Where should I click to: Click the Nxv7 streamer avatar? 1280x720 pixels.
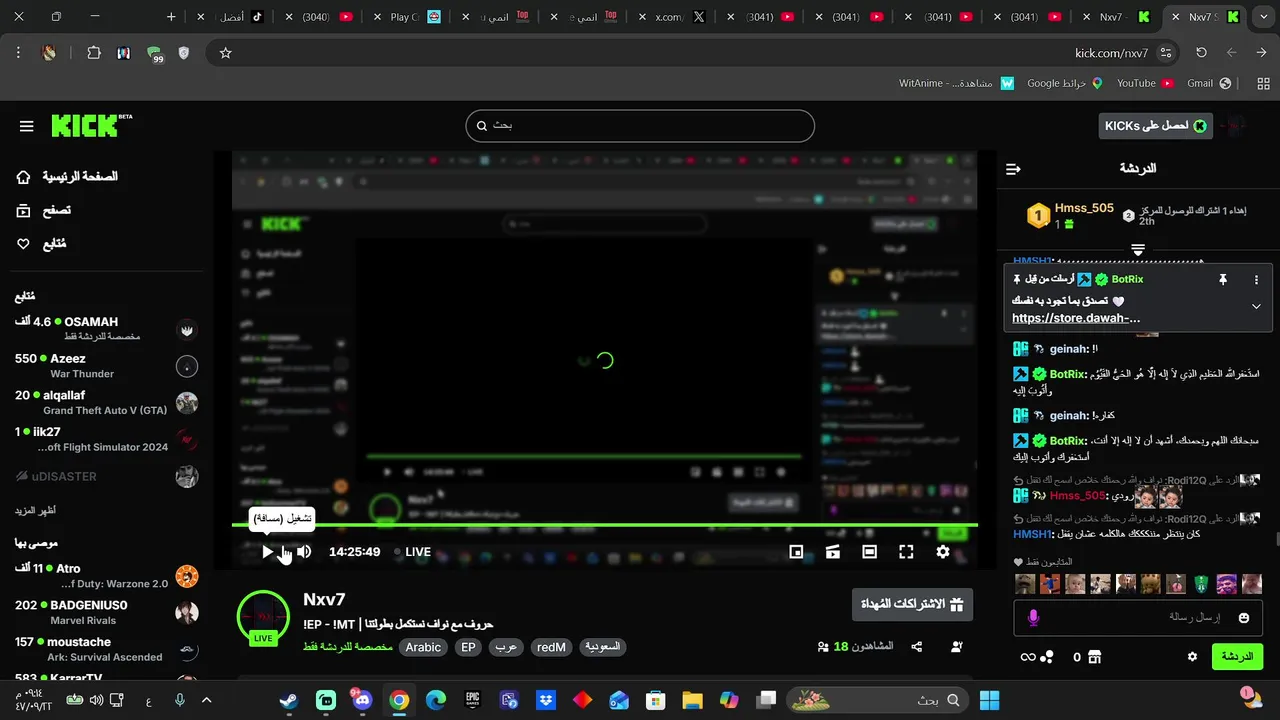[x=263, y=617]
